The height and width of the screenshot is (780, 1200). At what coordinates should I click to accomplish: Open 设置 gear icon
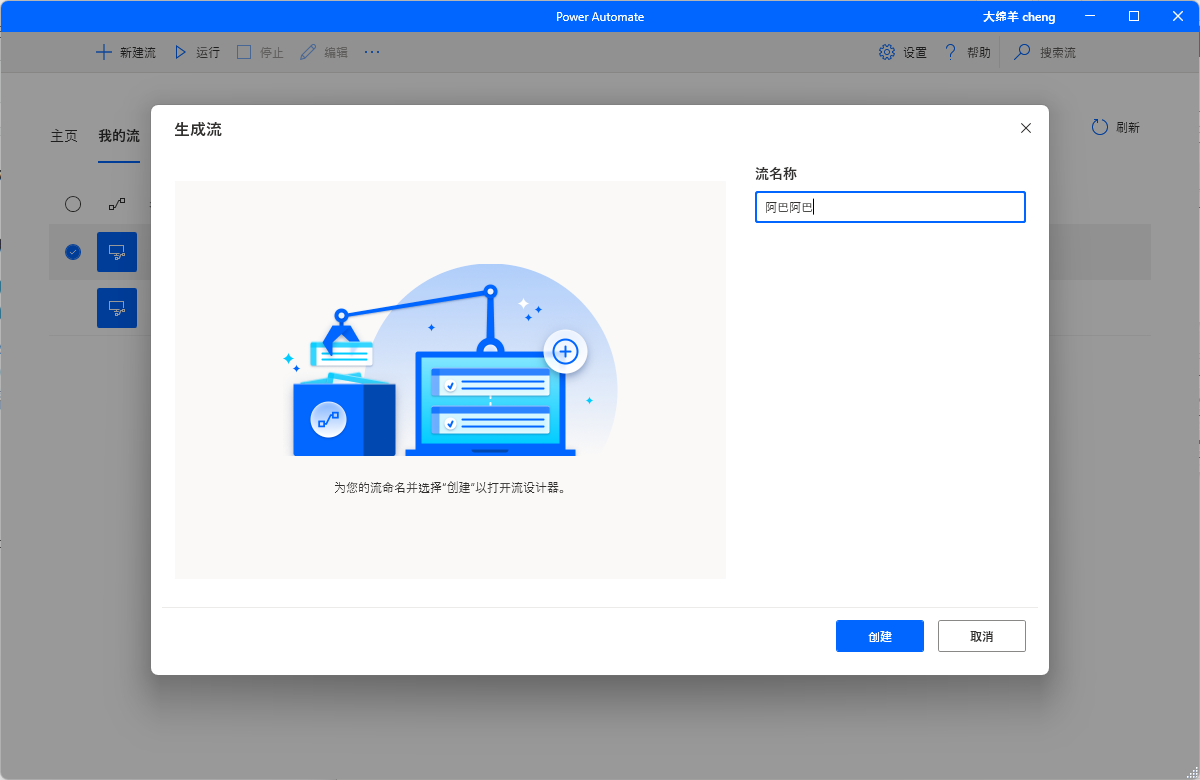(x=887, y=52)
